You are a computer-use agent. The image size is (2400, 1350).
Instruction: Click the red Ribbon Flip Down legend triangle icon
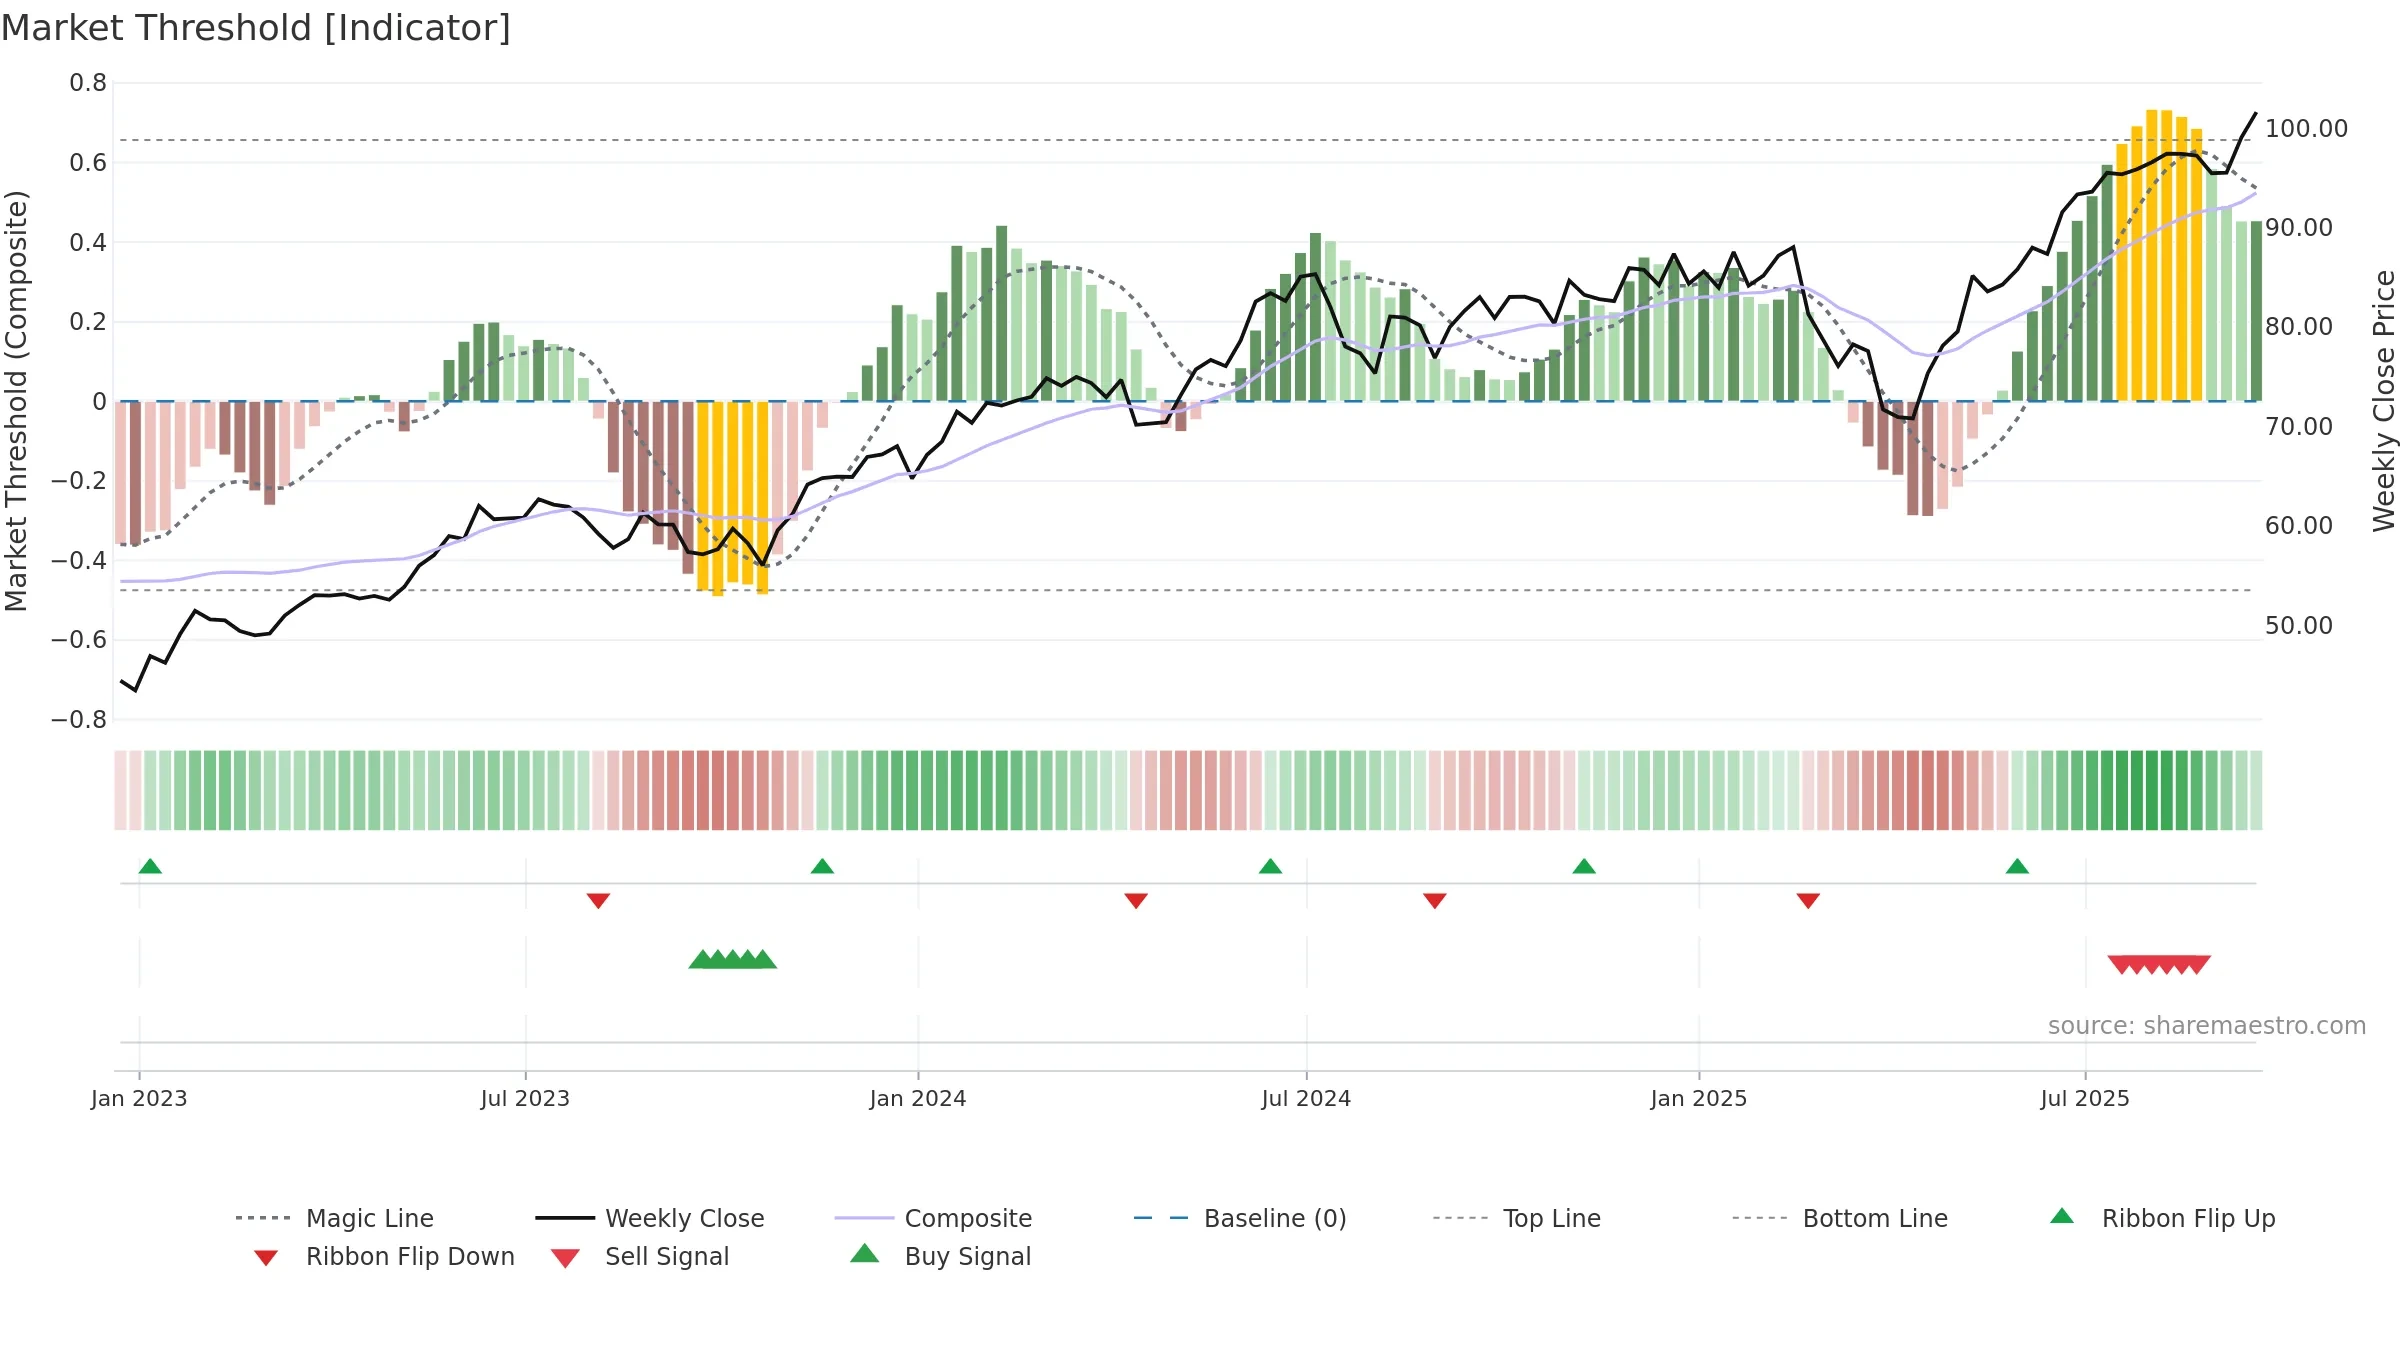[266, 1258]
